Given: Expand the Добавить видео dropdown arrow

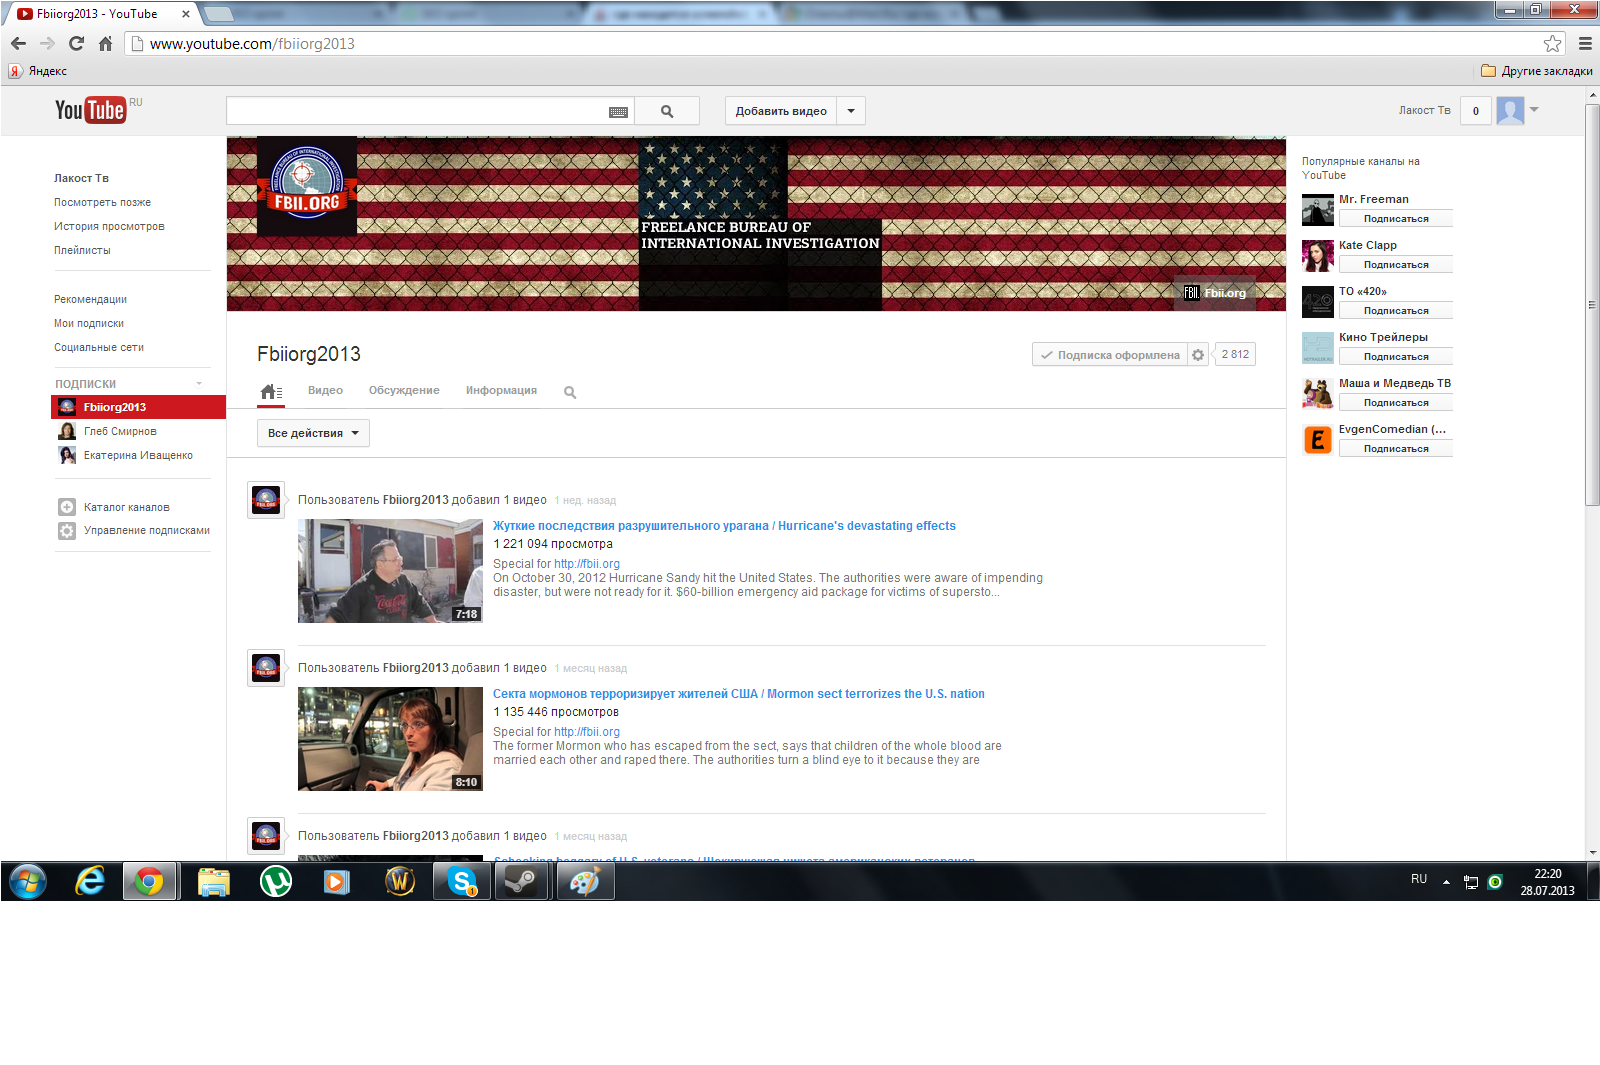Looking at the screenshot, I should coord(851,111).
